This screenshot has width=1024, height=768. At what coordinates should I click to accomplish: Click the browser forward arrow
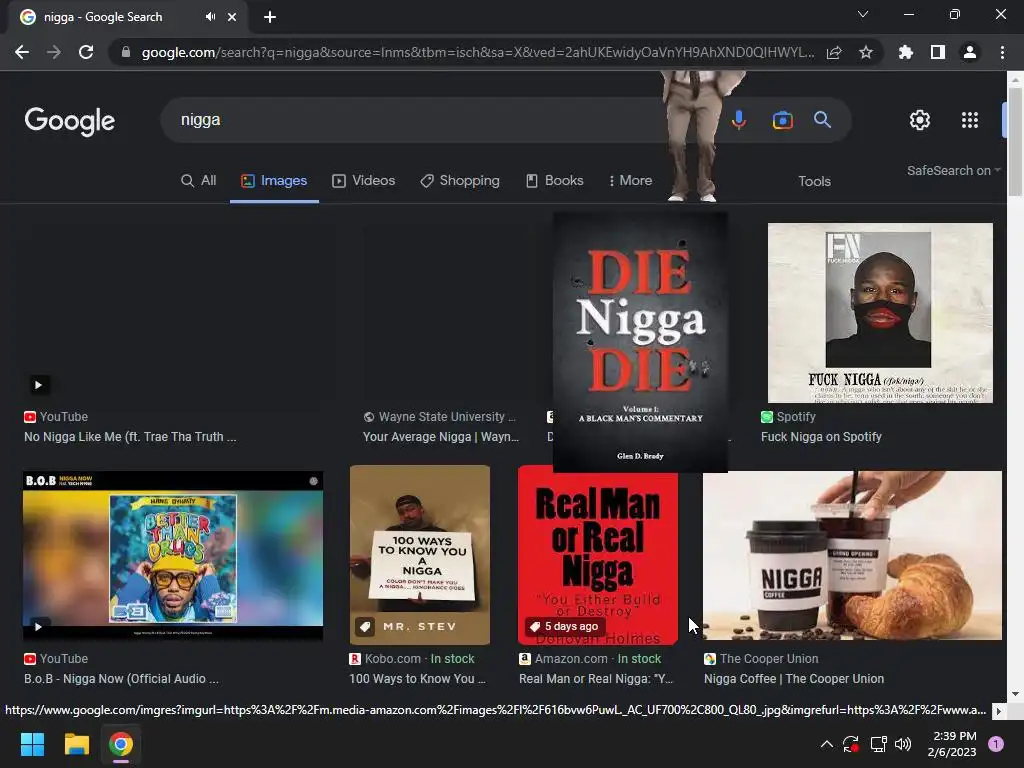click(x=54, y=52)
